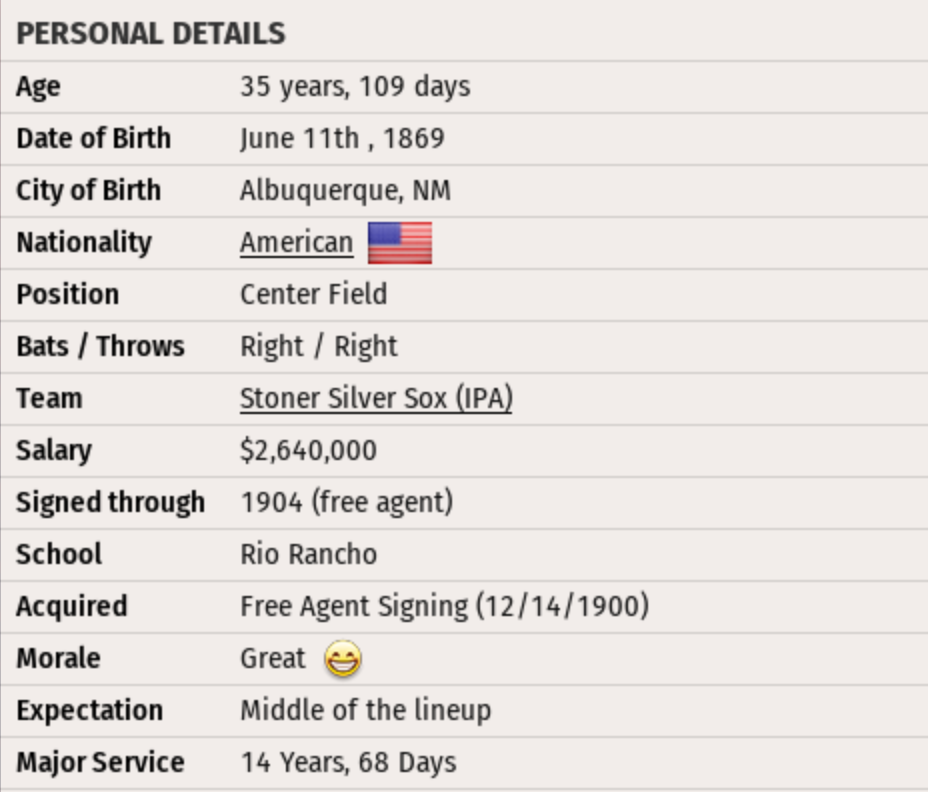Click the Rio Rancho school value
Viewport: 928px width, 792px height.
tap(308, 555)
